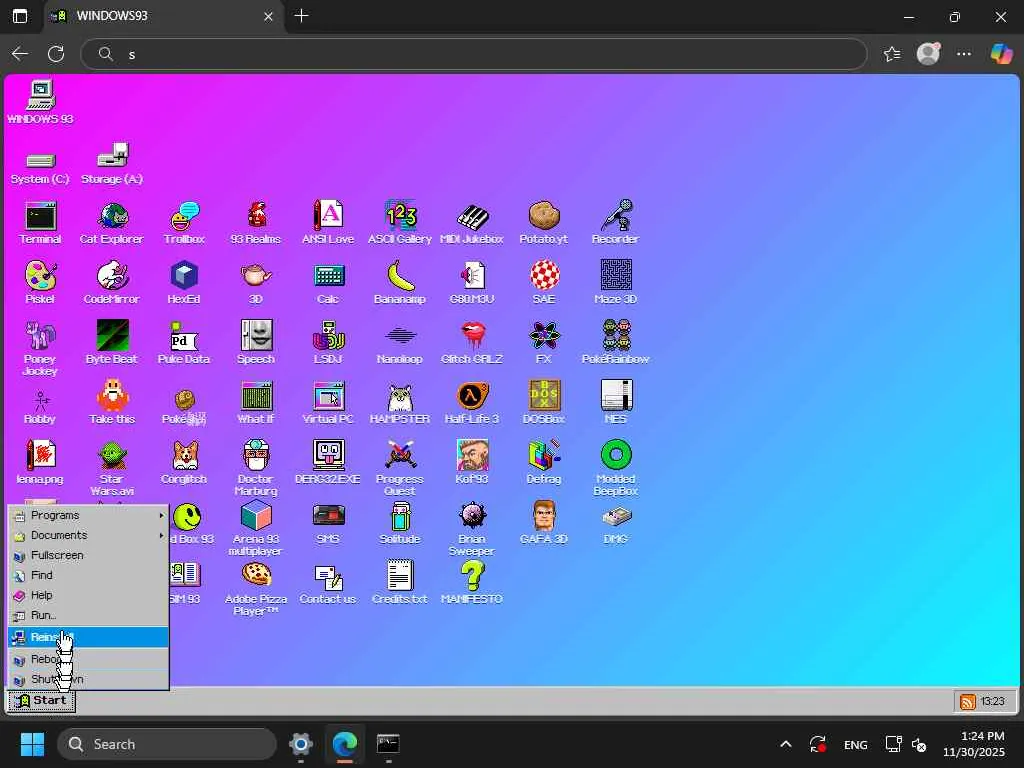Choose Run... in Start menu

[88, 615]
